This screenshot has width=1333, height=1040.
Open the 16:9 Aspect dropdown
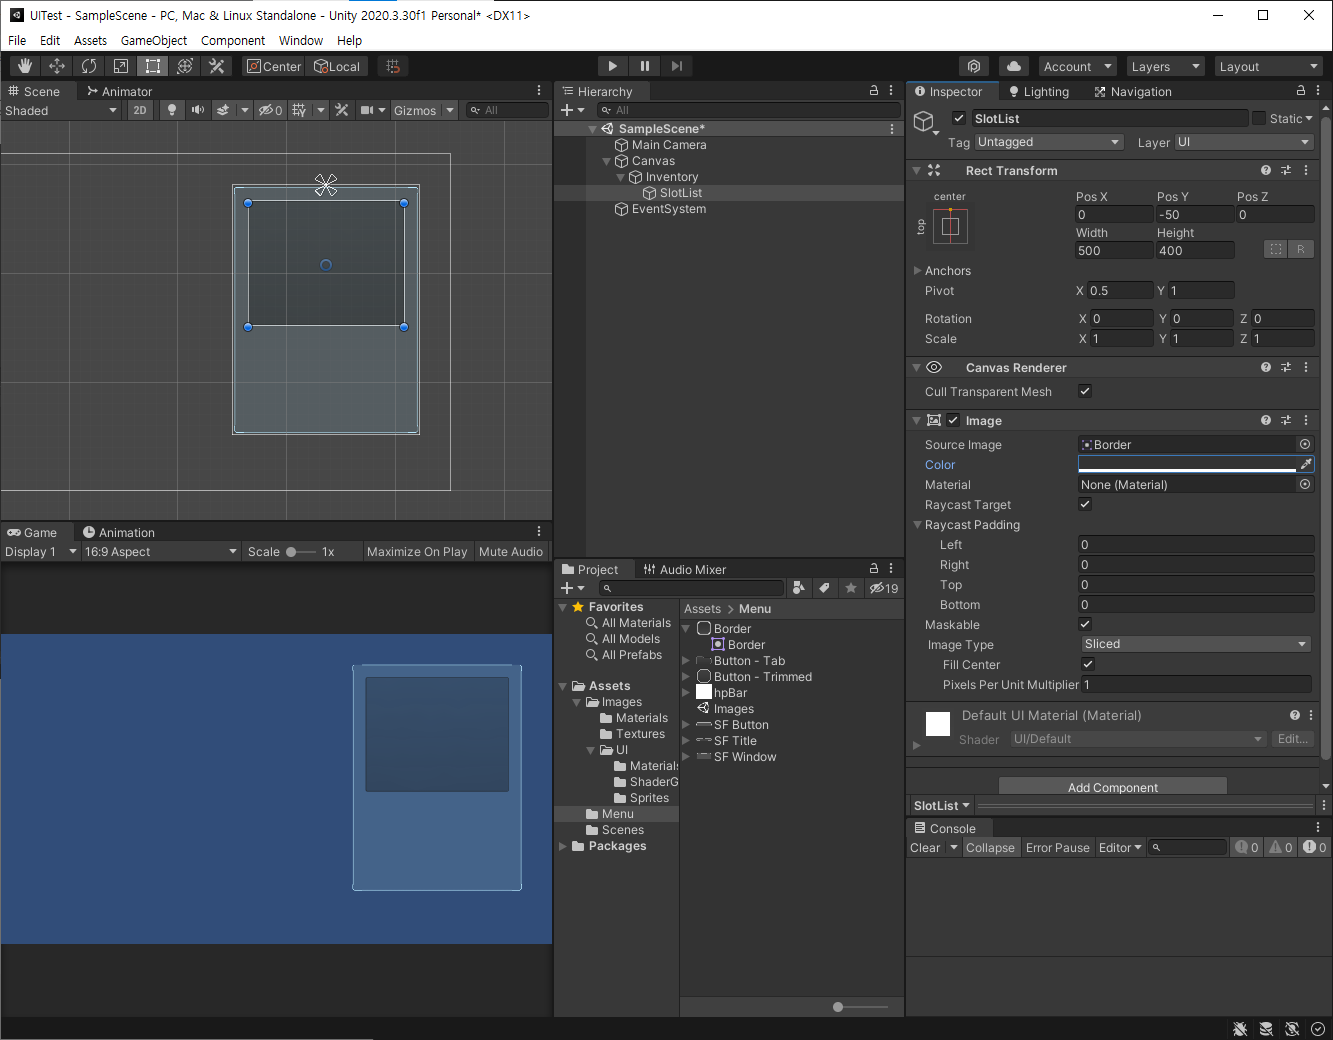click(161, 551)
